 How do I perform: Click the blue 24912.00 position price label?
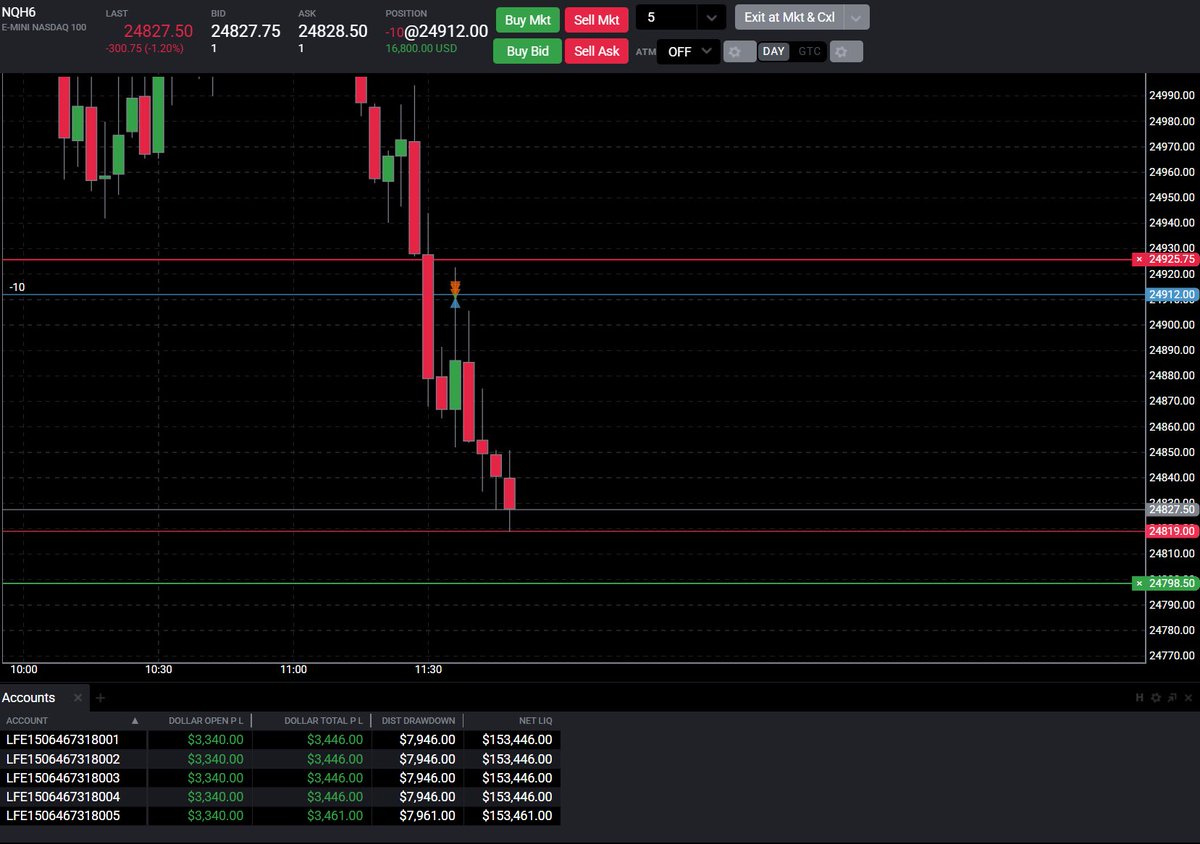tap(1173, 295)
